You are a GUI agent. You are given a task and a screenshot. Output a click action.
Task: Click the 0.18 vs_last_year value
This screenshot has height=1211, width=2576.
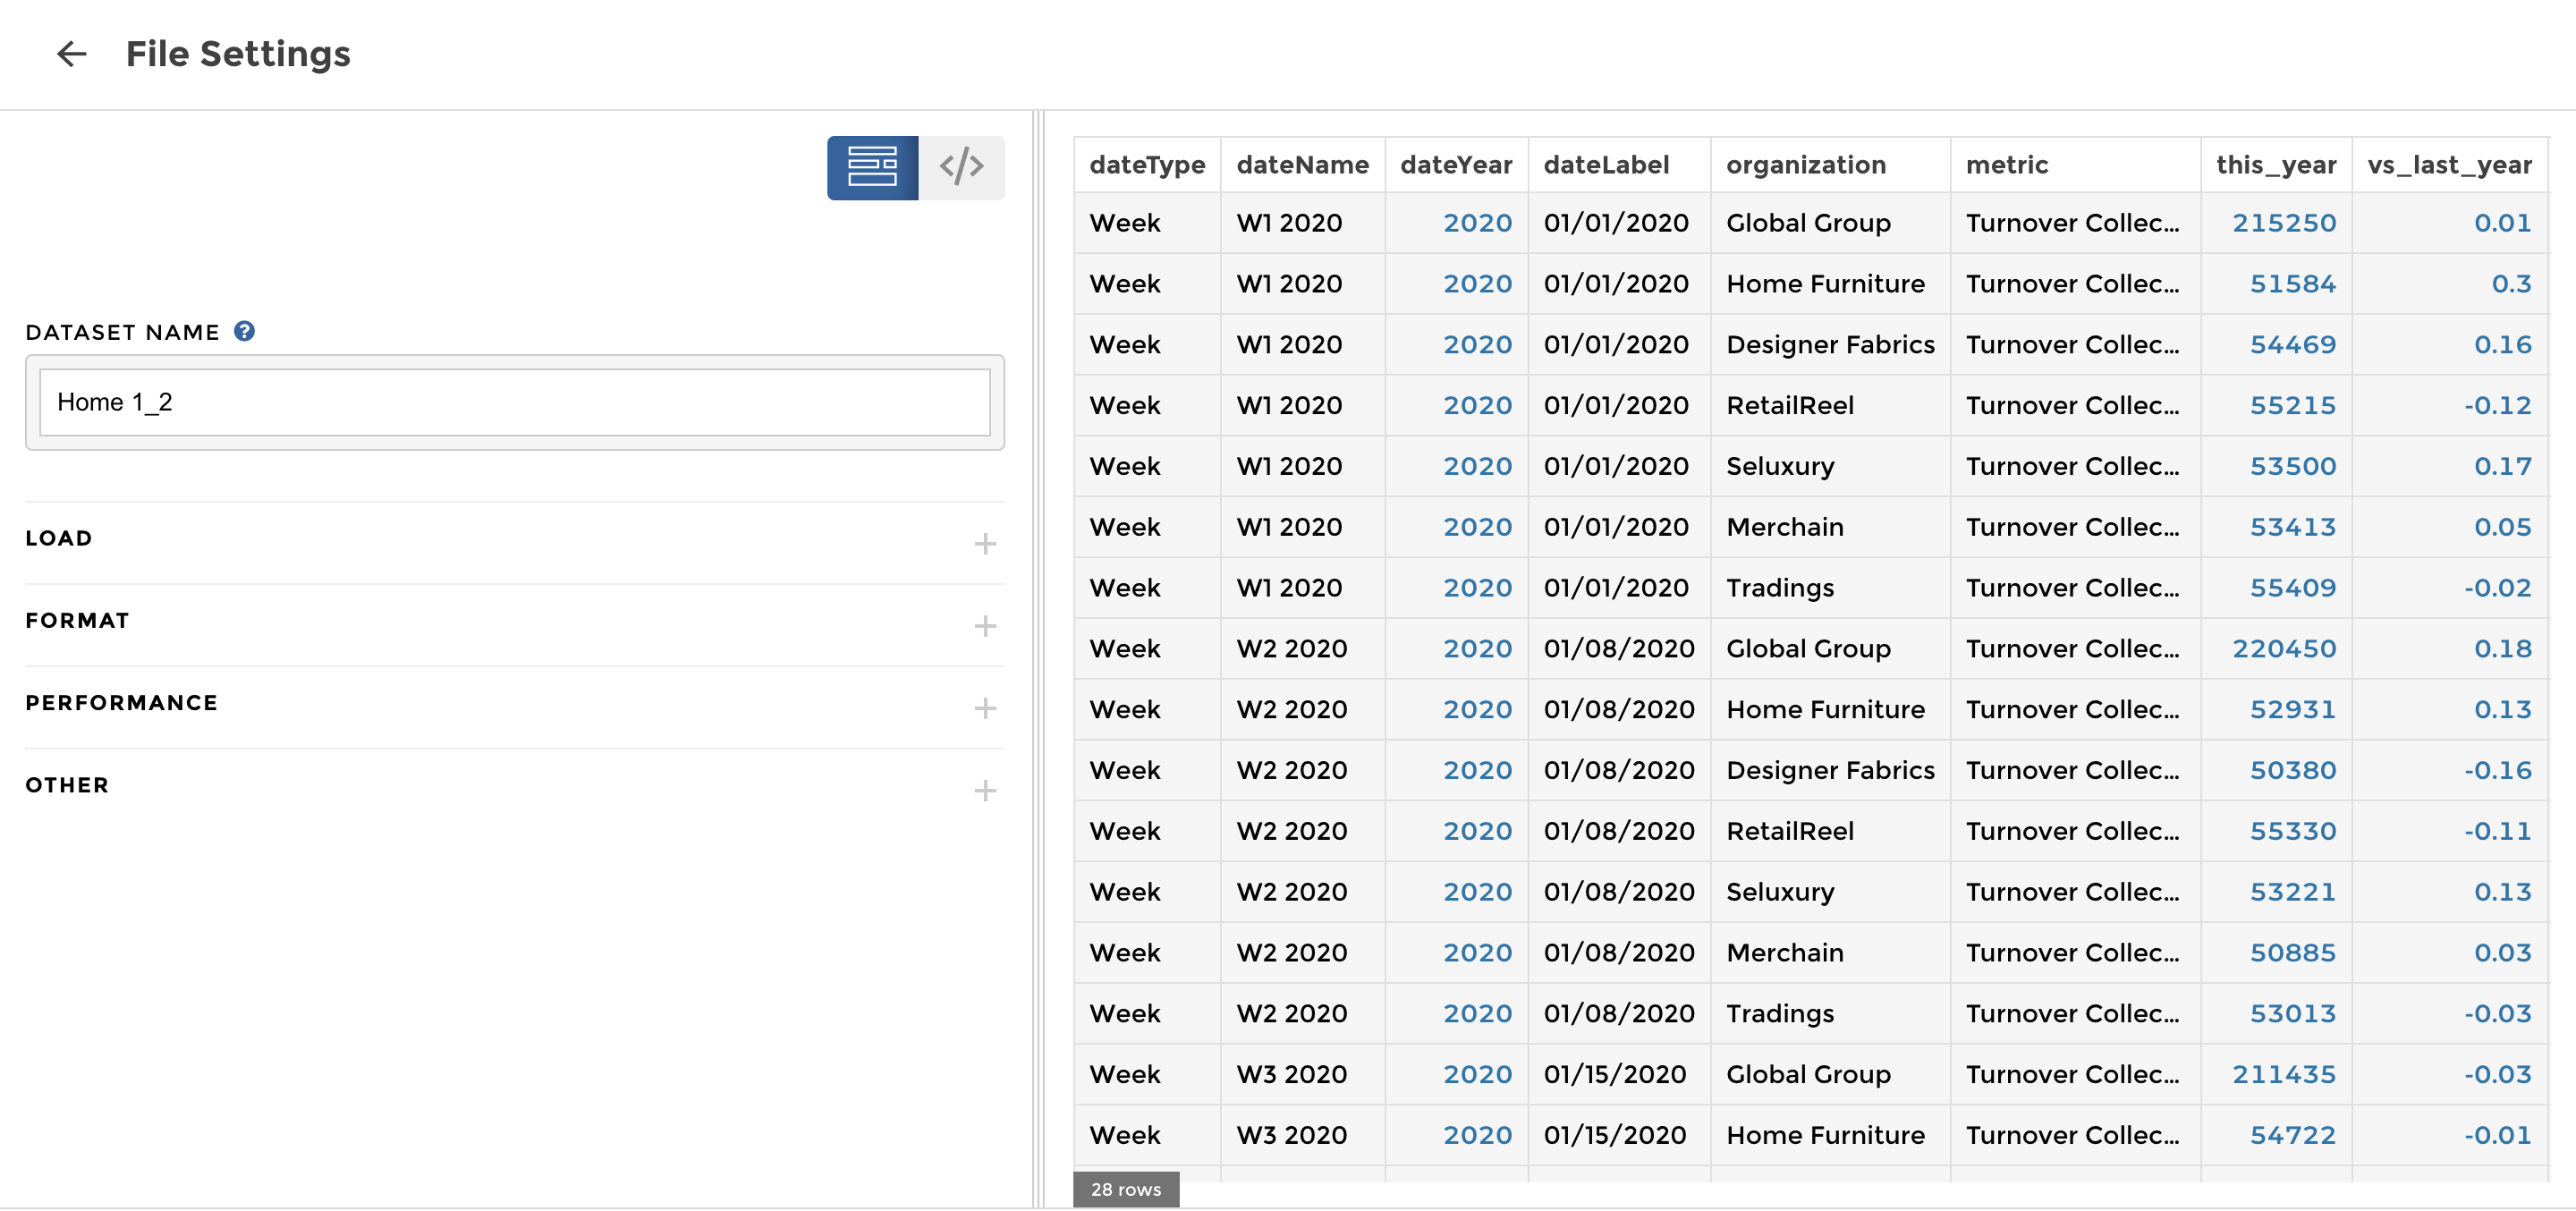pyautogui.click(x=2503, y=649)
